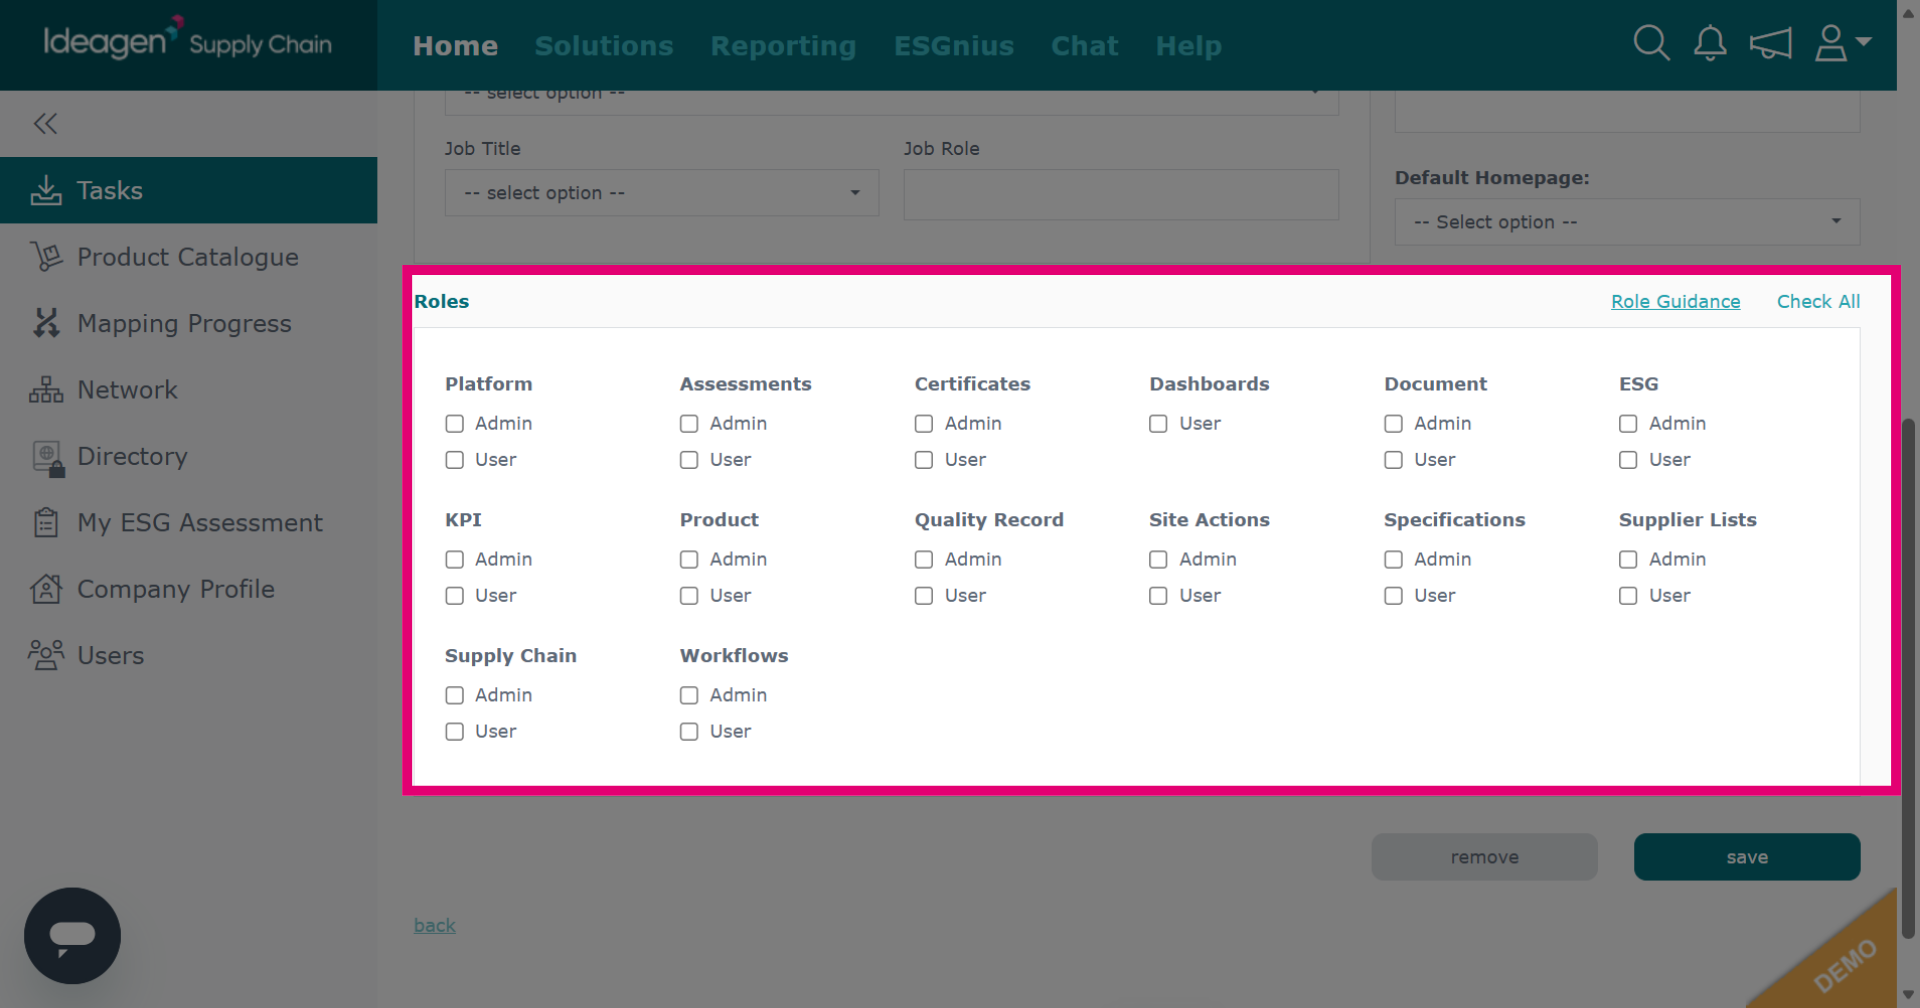Click the Tasks download-tray icon
The width and height of the screenshot is (1920, 1008).
coord(46,190)
